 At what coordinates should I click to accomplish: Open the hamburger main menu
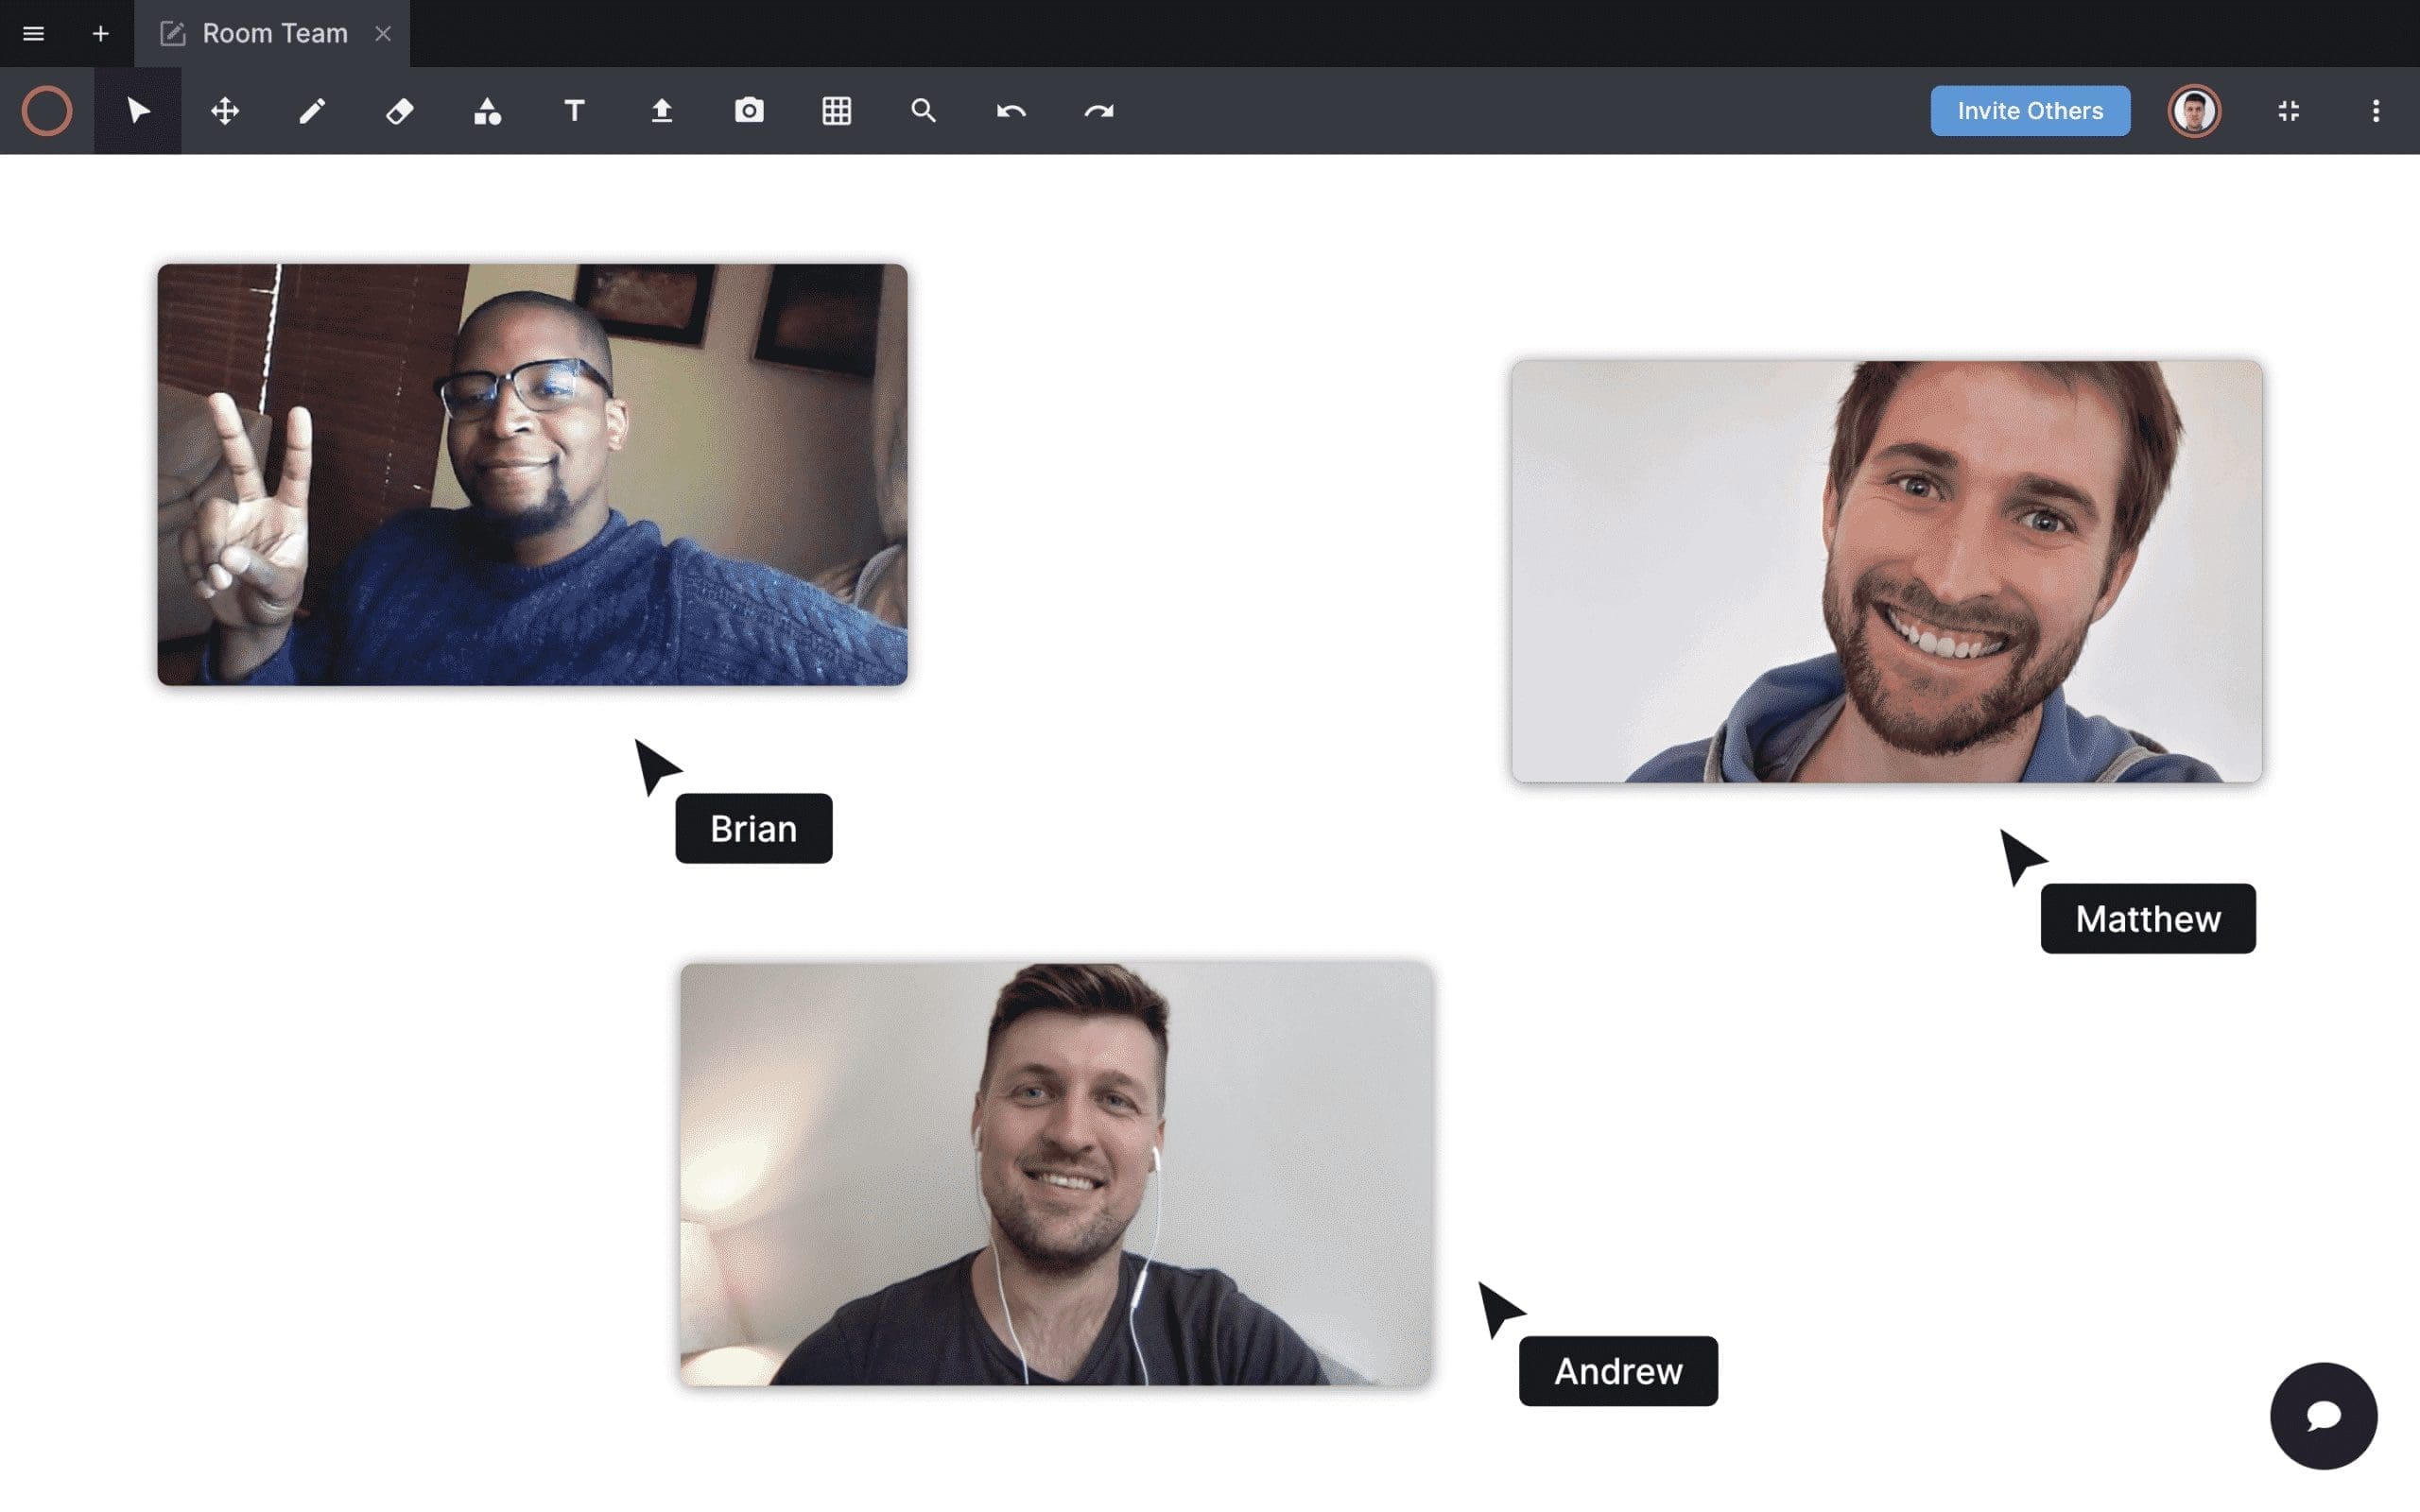(x=33, y=33)
